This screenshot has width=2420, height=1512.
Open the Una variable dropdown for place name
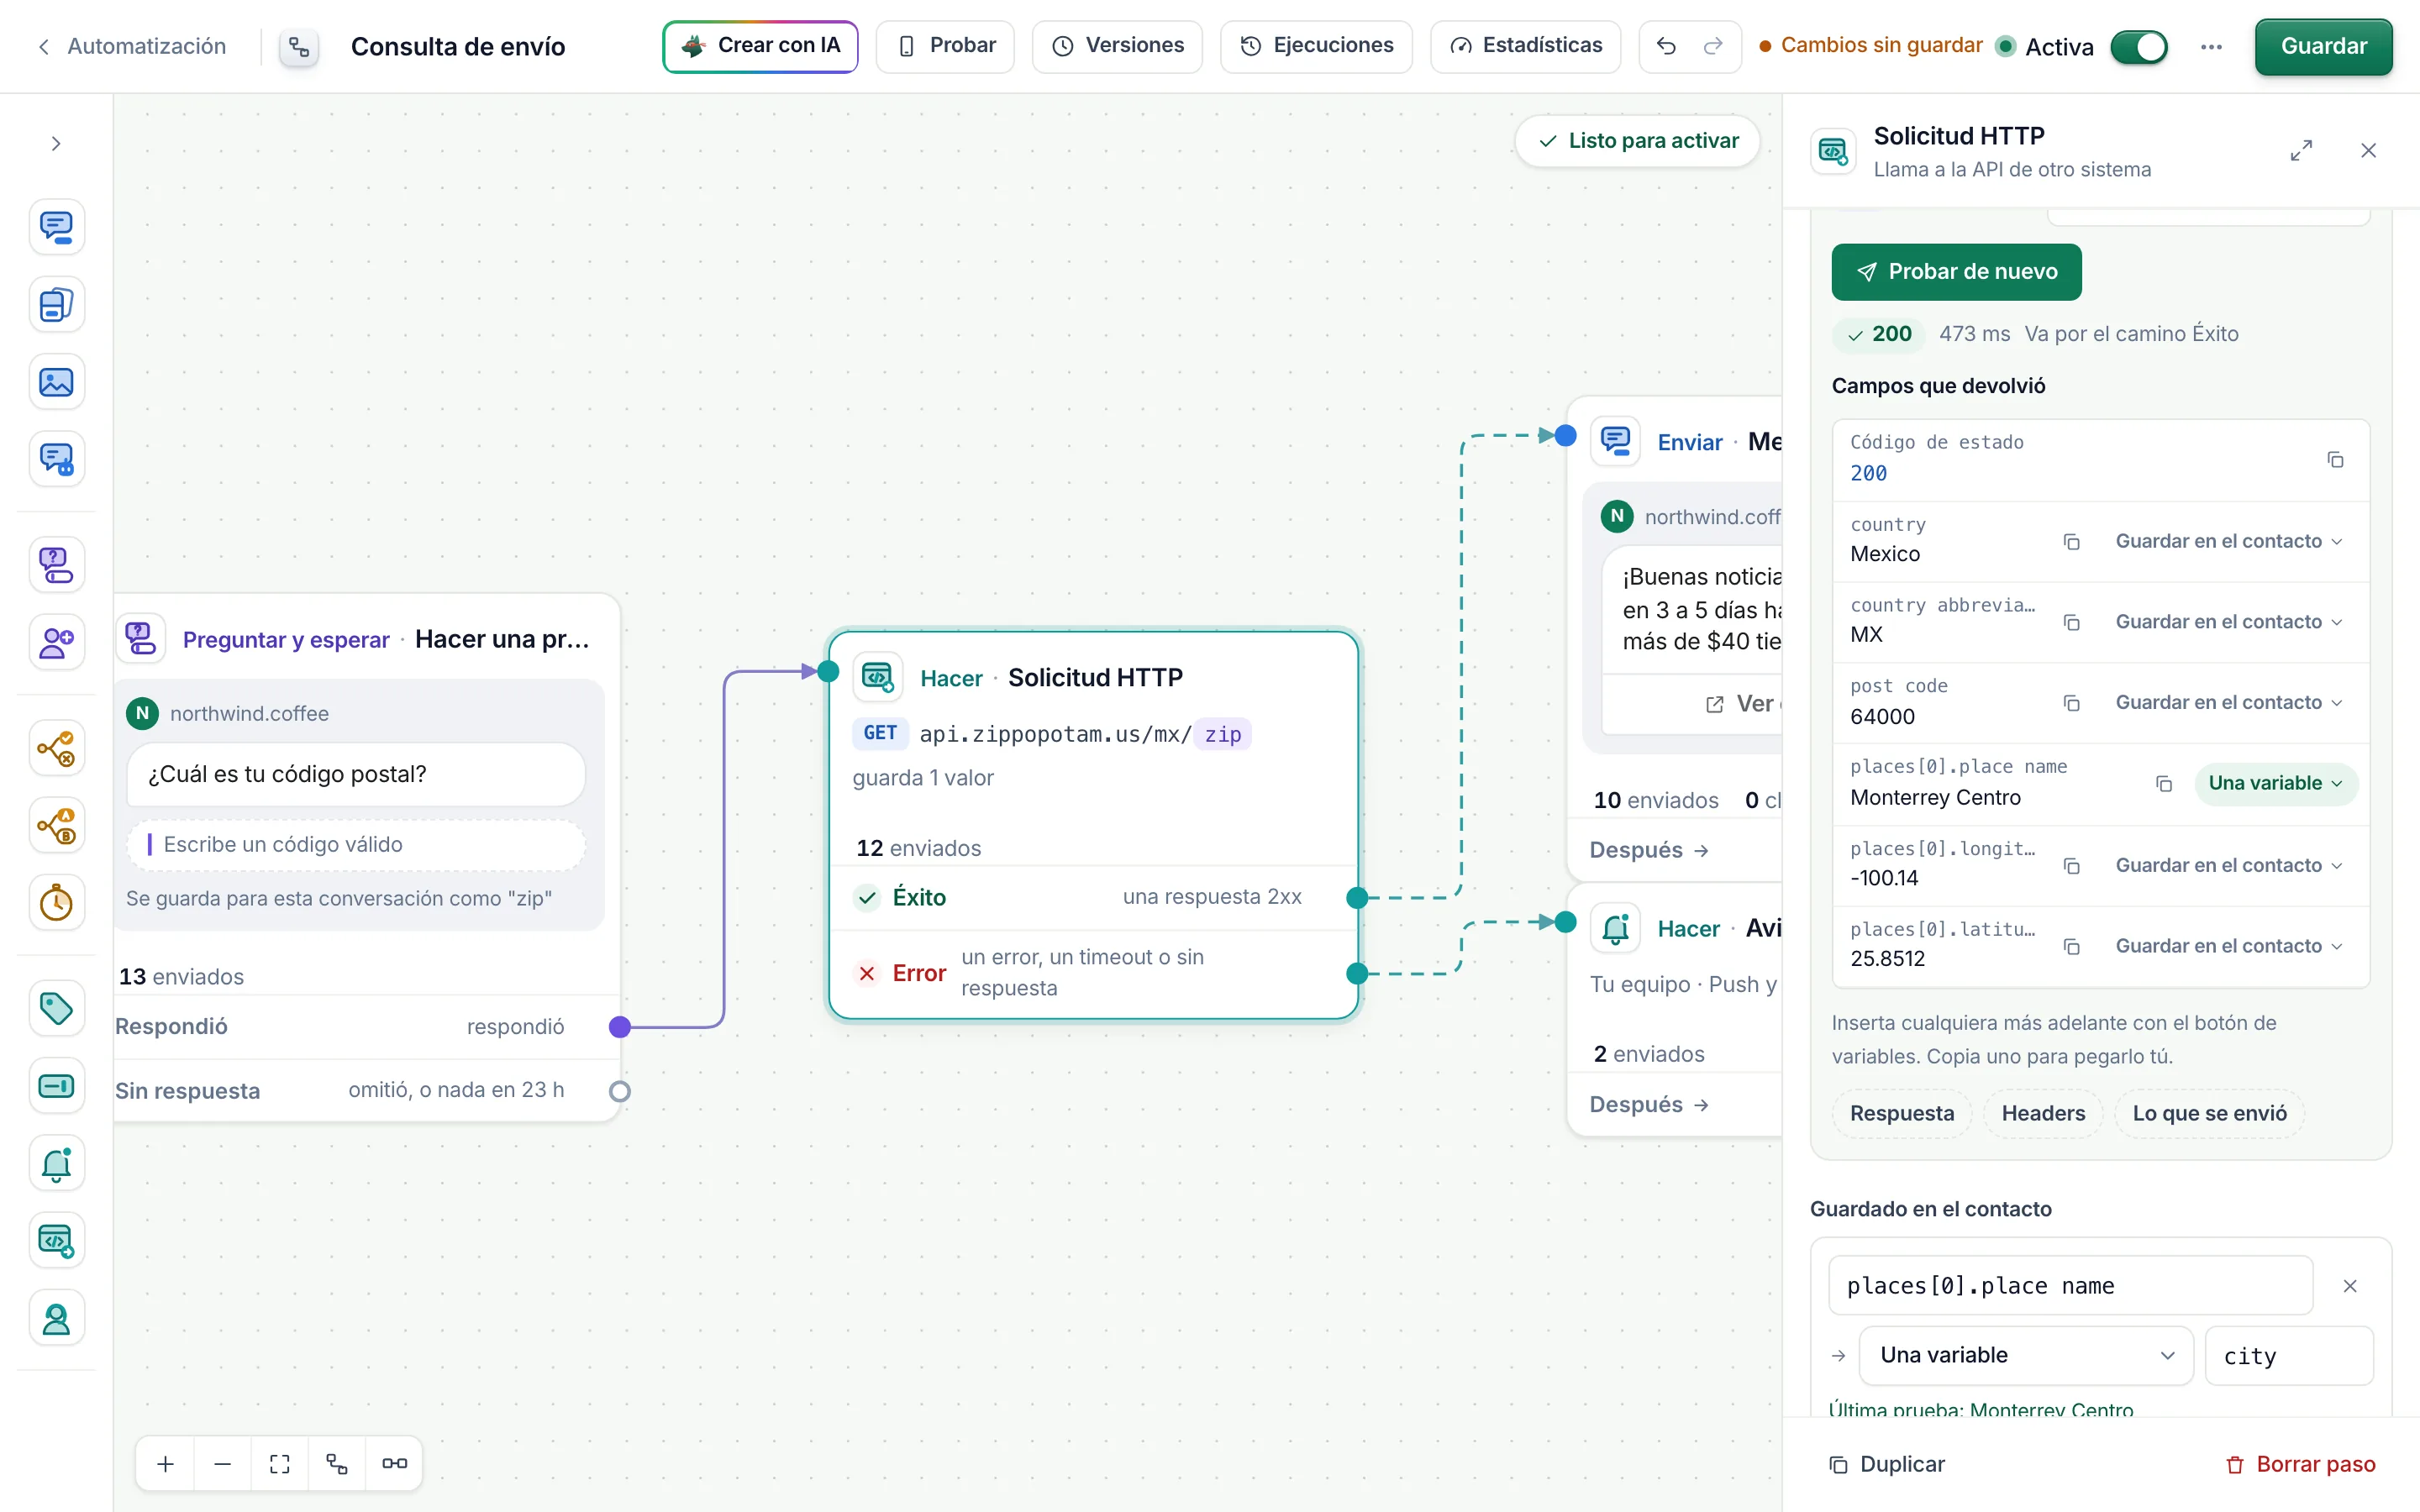click(2275, 783)
